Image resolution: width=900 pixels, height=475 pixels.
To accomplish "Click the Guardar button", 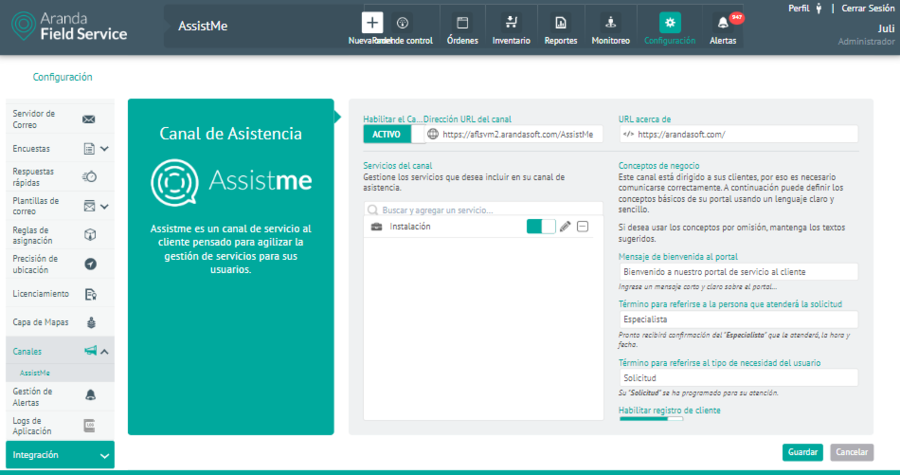I will [x=802, y=452].
